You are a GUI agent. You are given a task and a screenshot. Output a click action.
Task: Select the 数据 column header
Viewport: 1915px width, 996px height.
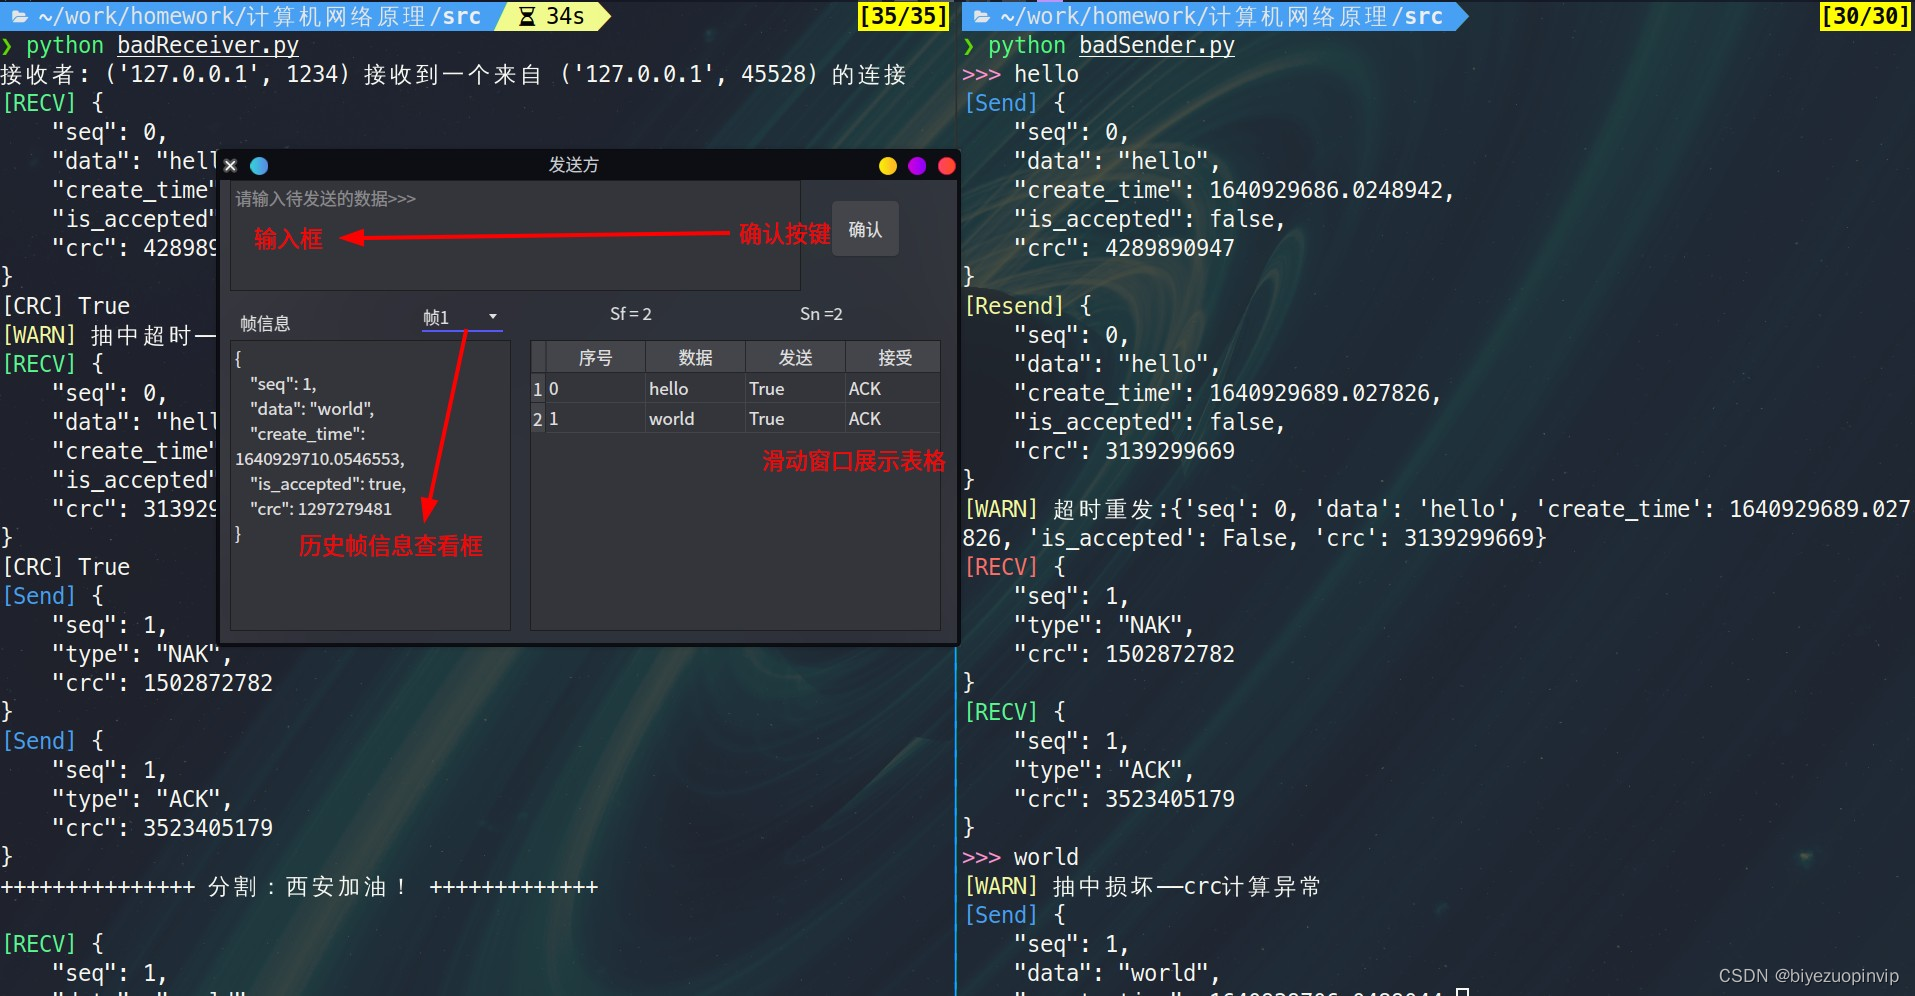695,357
